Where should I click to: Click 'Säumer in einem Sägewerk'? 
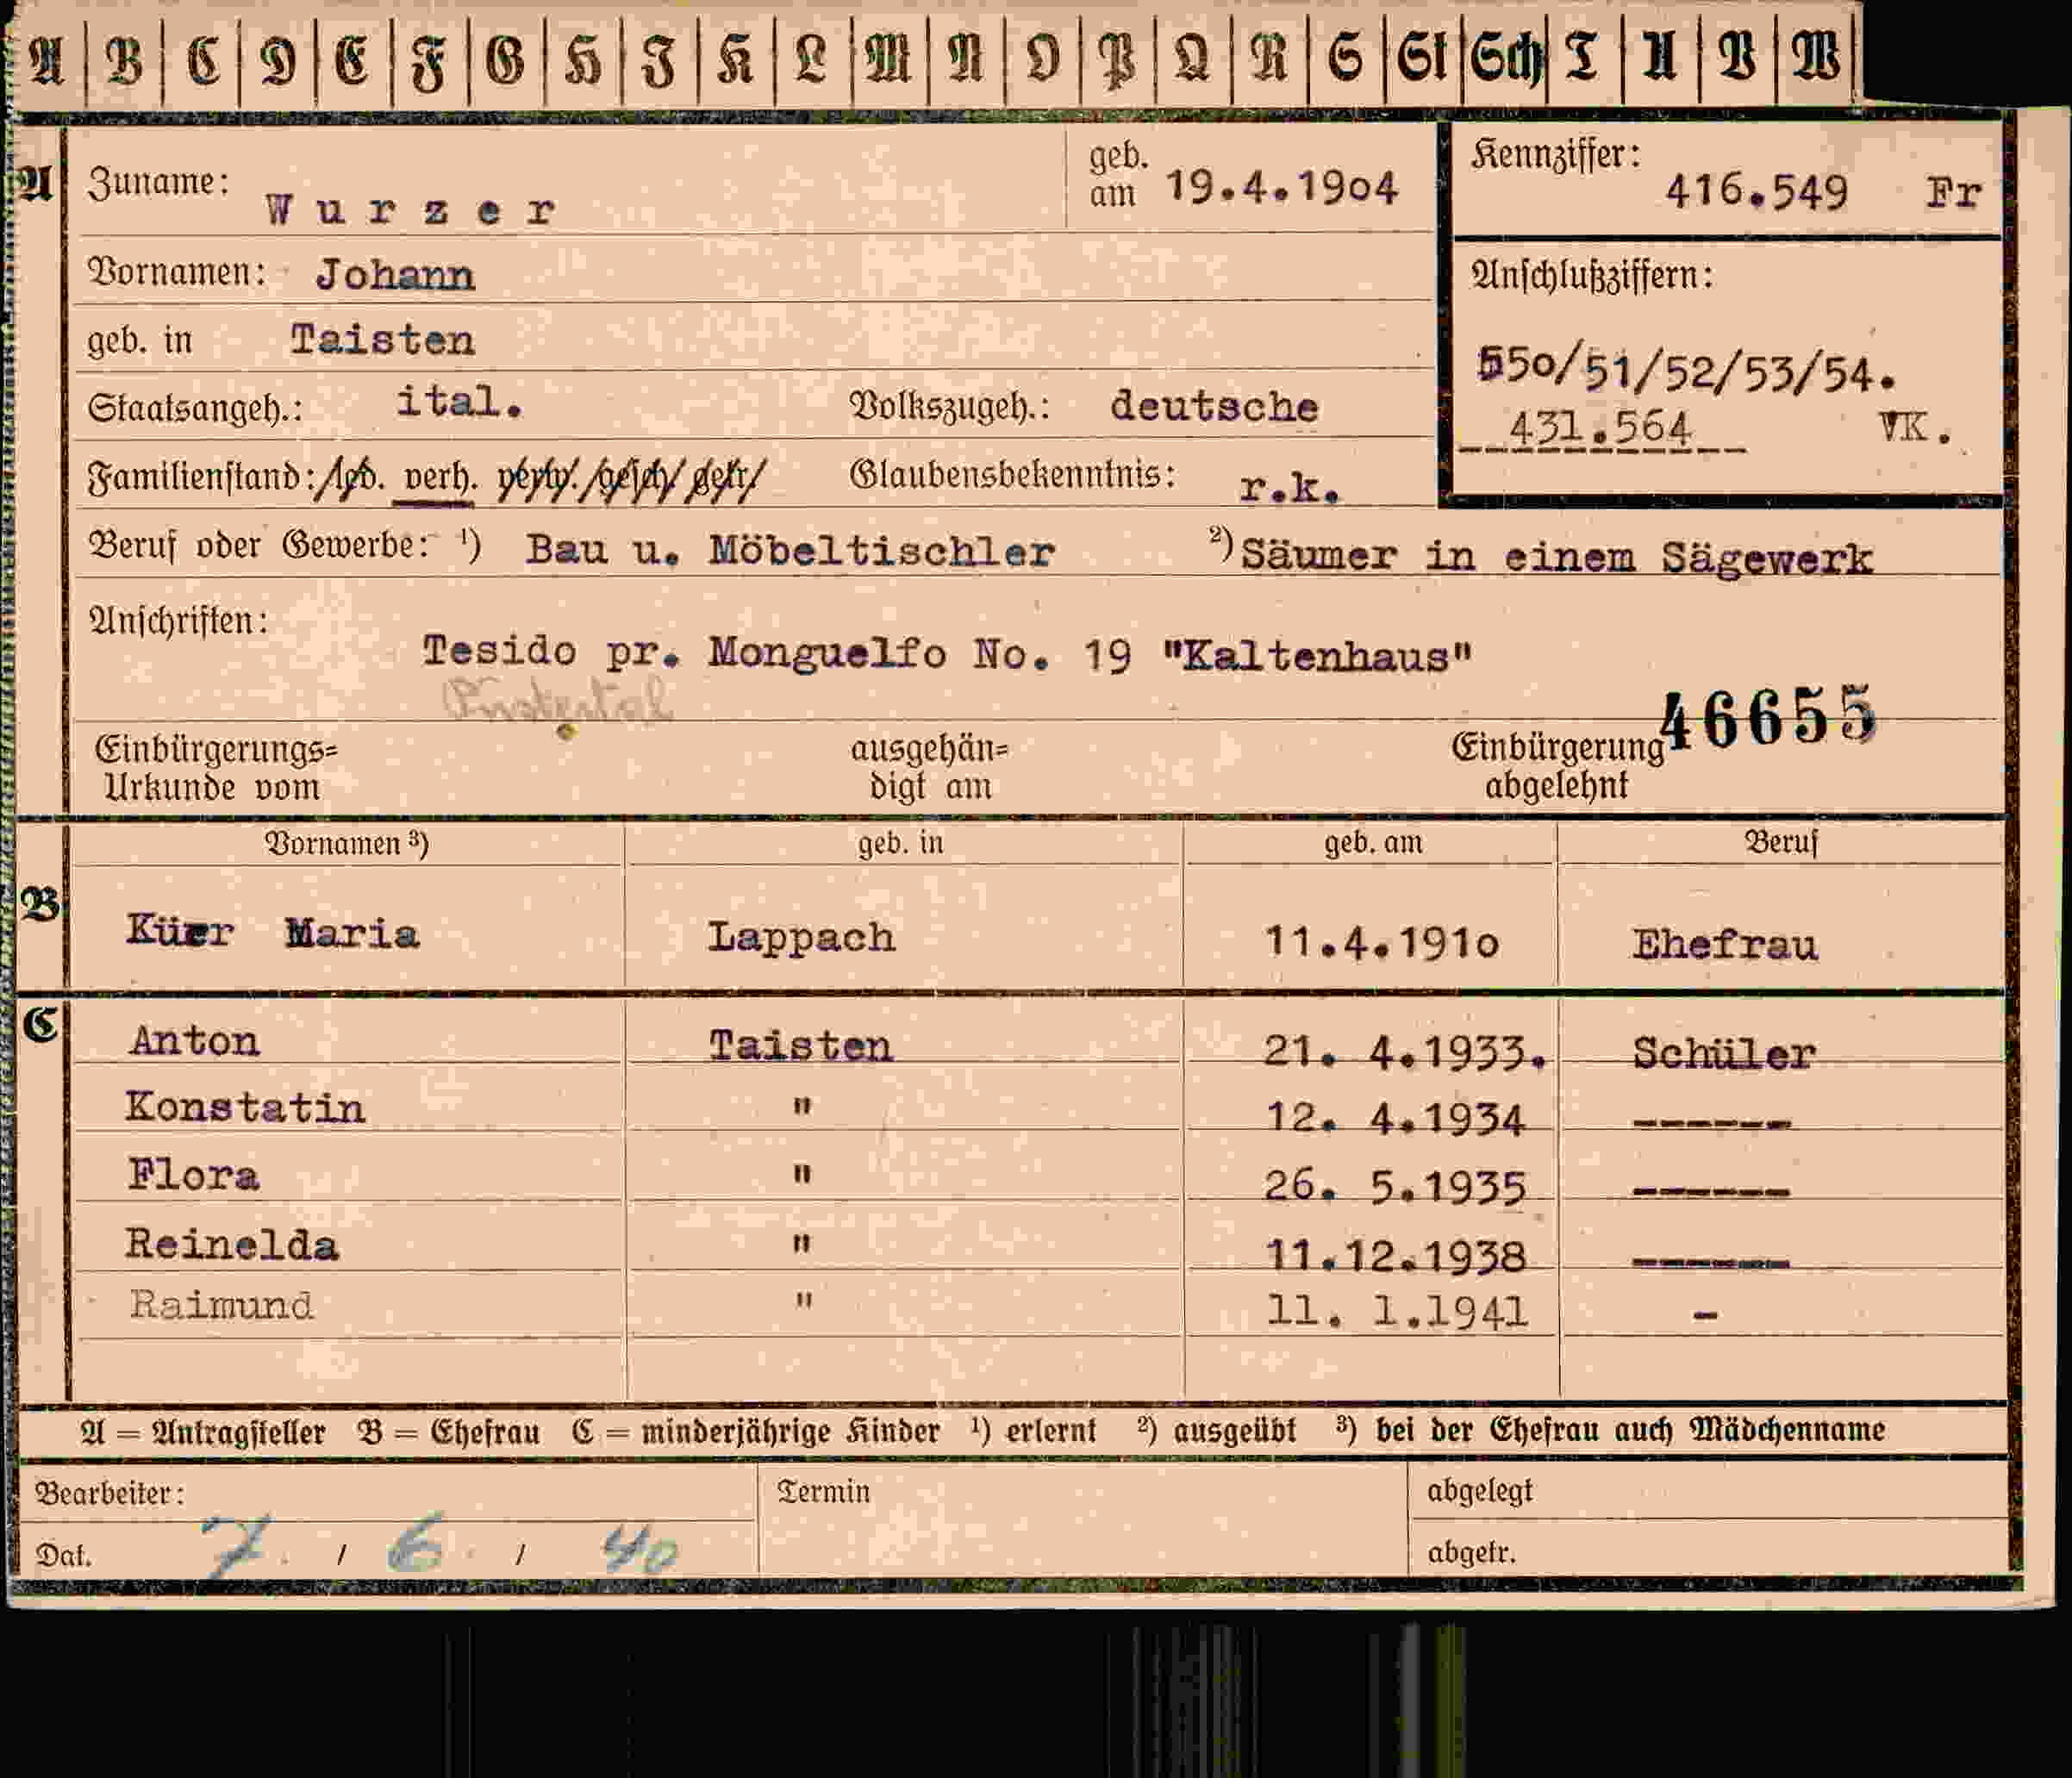pyautogui.click(x=1555, y=557)
